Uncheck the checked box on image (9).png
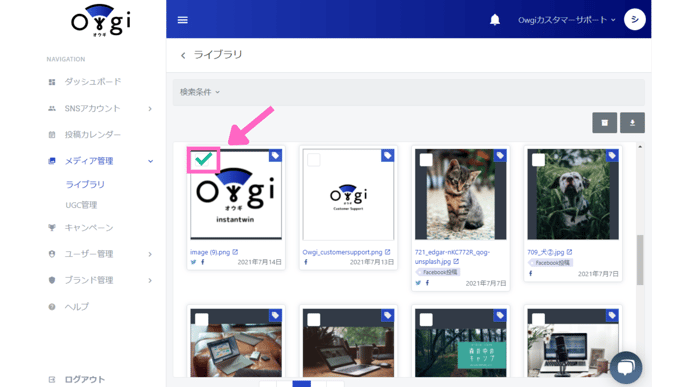The height and width of the screenshot is (387, 688). [x=203, y=160]
